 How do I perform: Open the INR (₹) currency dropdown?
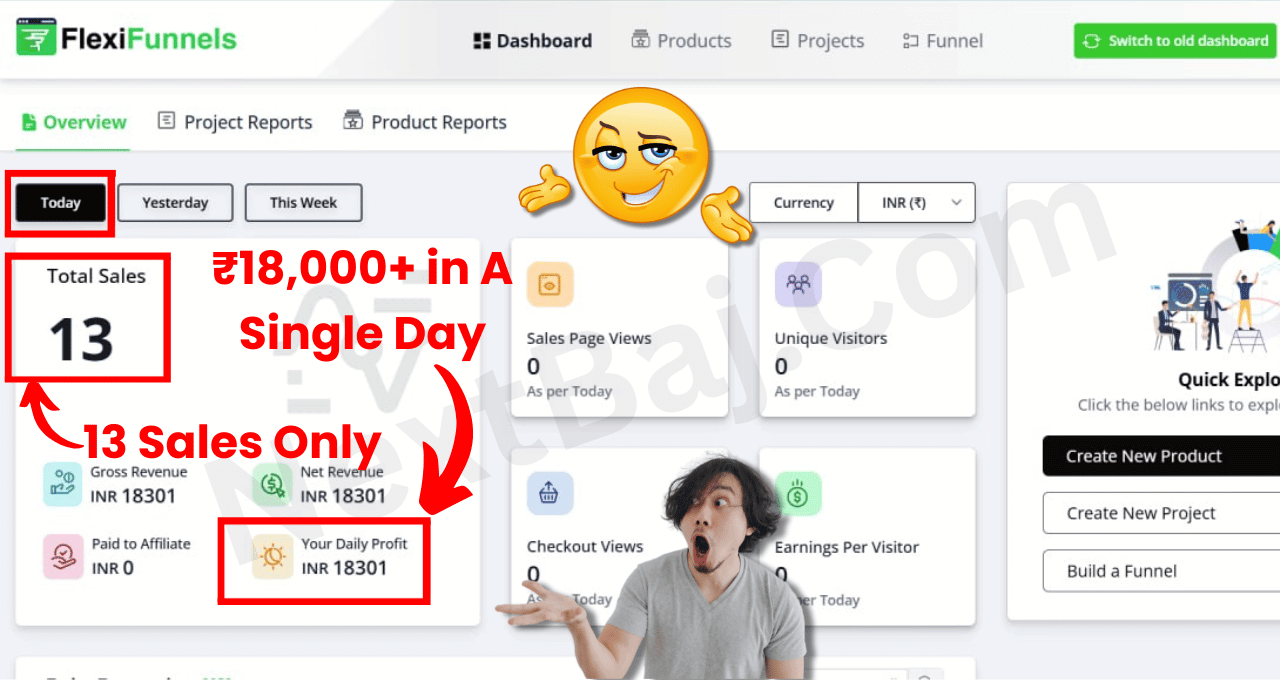click(x=916, y=202)
